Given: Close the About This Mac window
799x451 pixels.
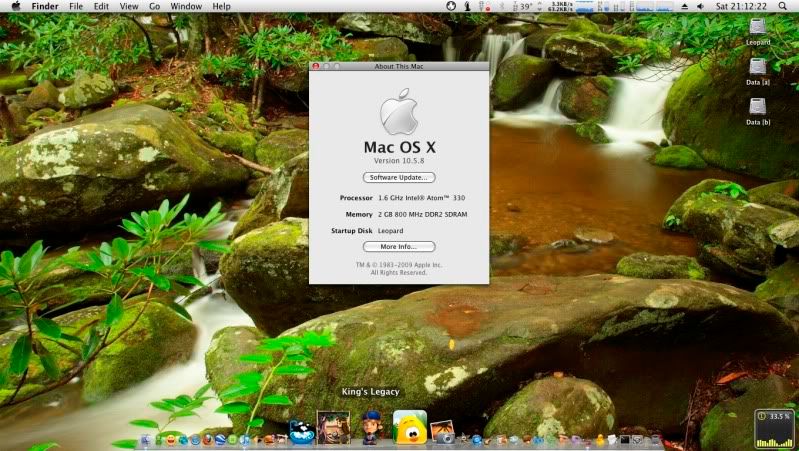Looking at the screenshot, I should [315, 66].
